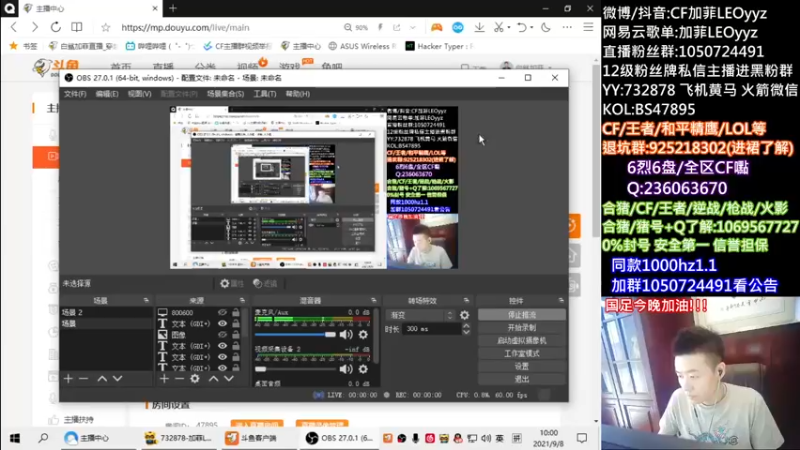Add a new source with plus icon
The width and height of the screenshot is (800, 450).
click(164, 379)
